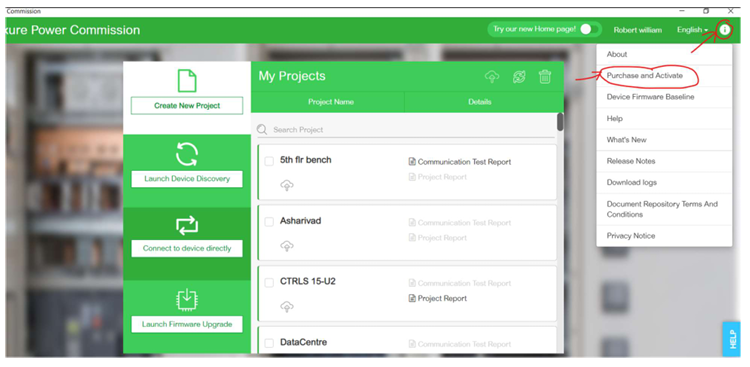Viewport: 750px width, 367px height.
Task: Open Privacy Notice menu entry
Action: tap(664, 235)
